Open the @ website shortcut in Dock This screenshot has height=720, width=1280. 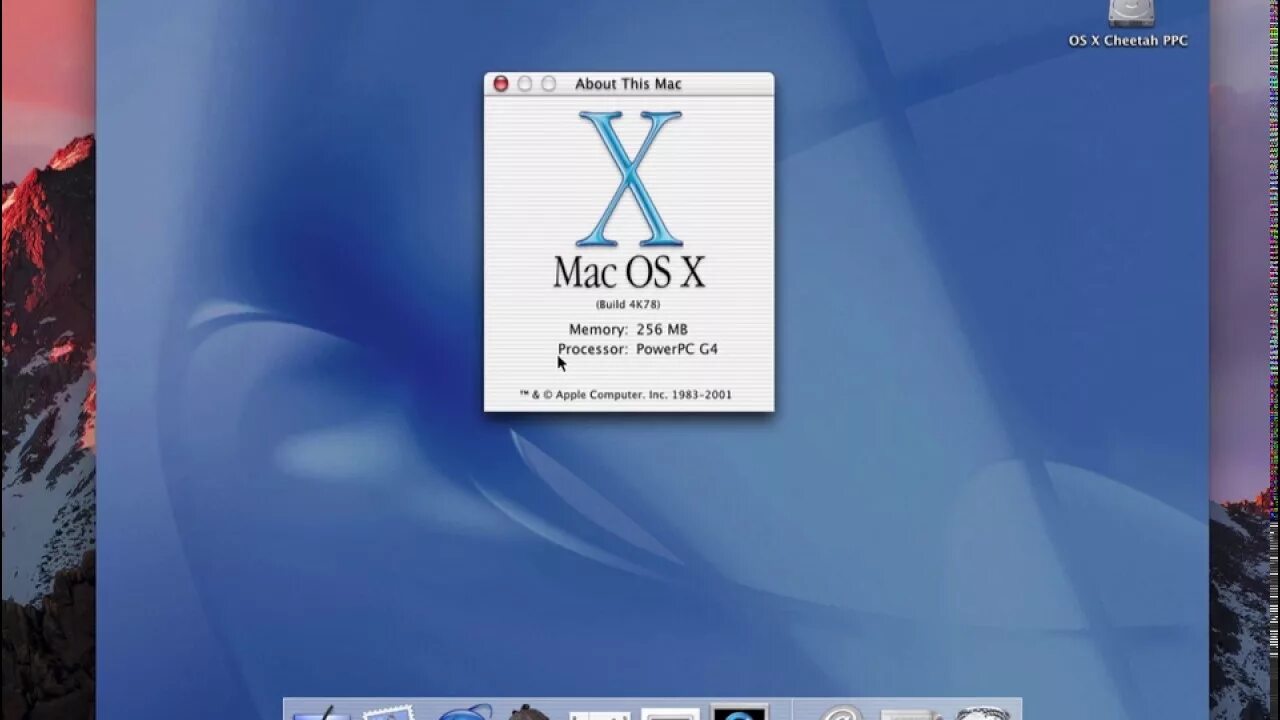pos(840,712)
